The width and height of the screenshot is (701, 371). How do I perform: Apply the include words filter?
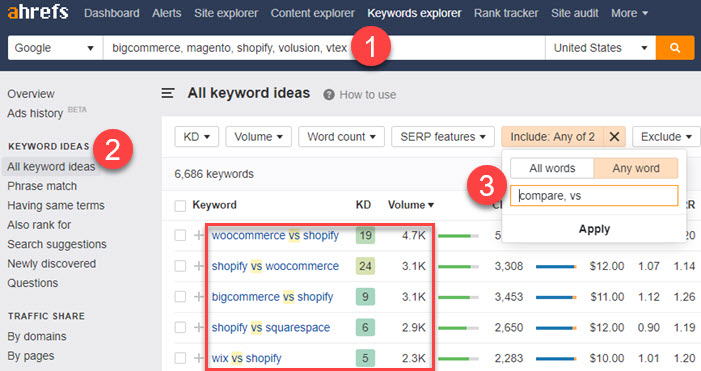tap(594, 229)
